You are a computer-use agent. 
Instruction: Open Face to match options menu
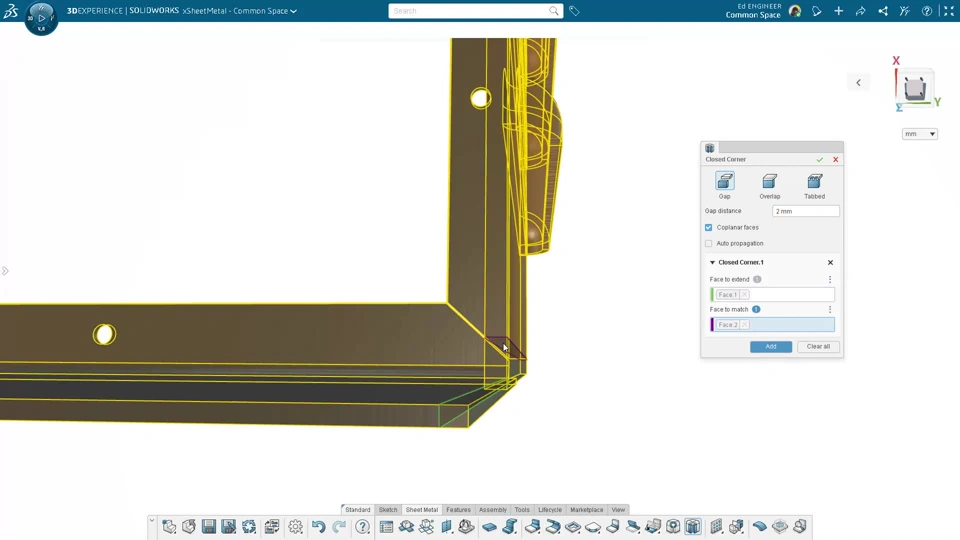click(830, 309)
